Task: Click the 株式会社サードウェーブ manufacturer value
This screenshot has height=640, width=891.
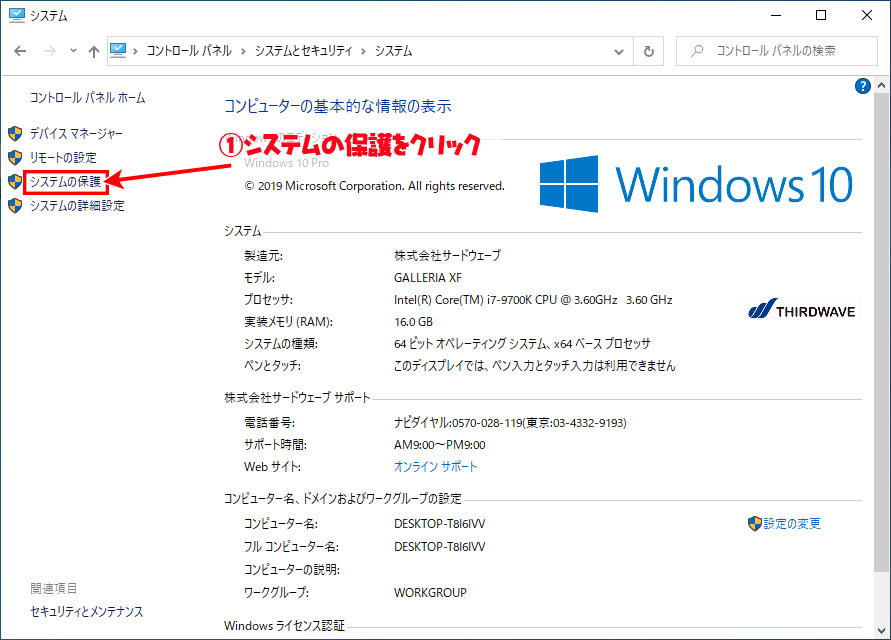Action: coord(448,255)
